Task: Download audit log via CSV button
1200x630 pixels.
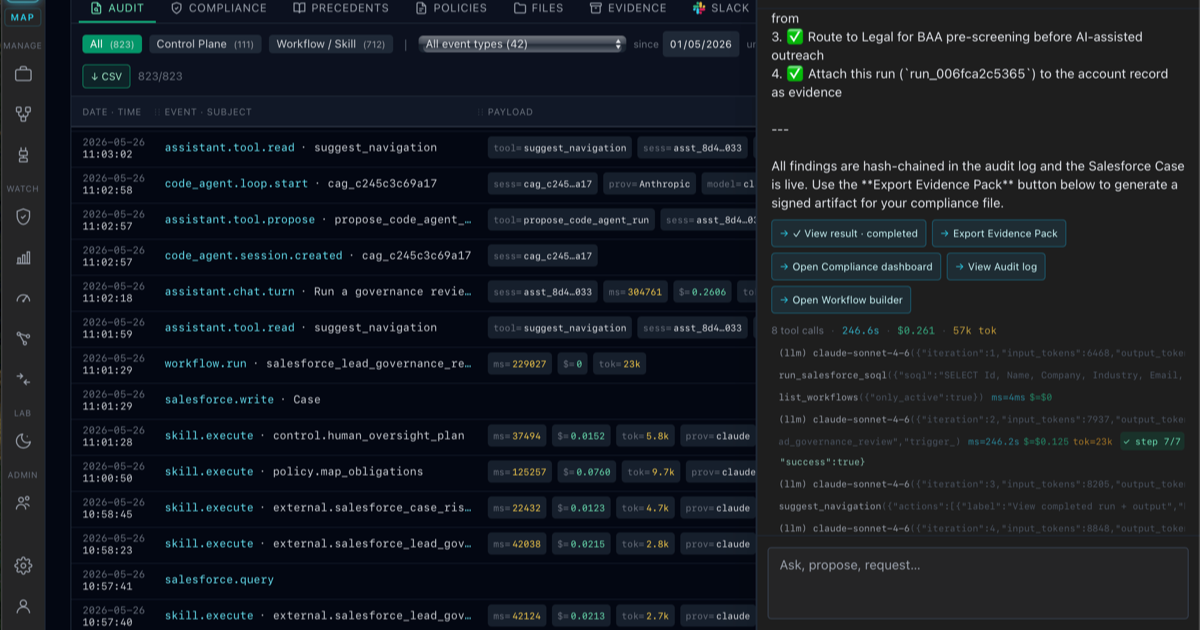Action: (x=105, y=76)
